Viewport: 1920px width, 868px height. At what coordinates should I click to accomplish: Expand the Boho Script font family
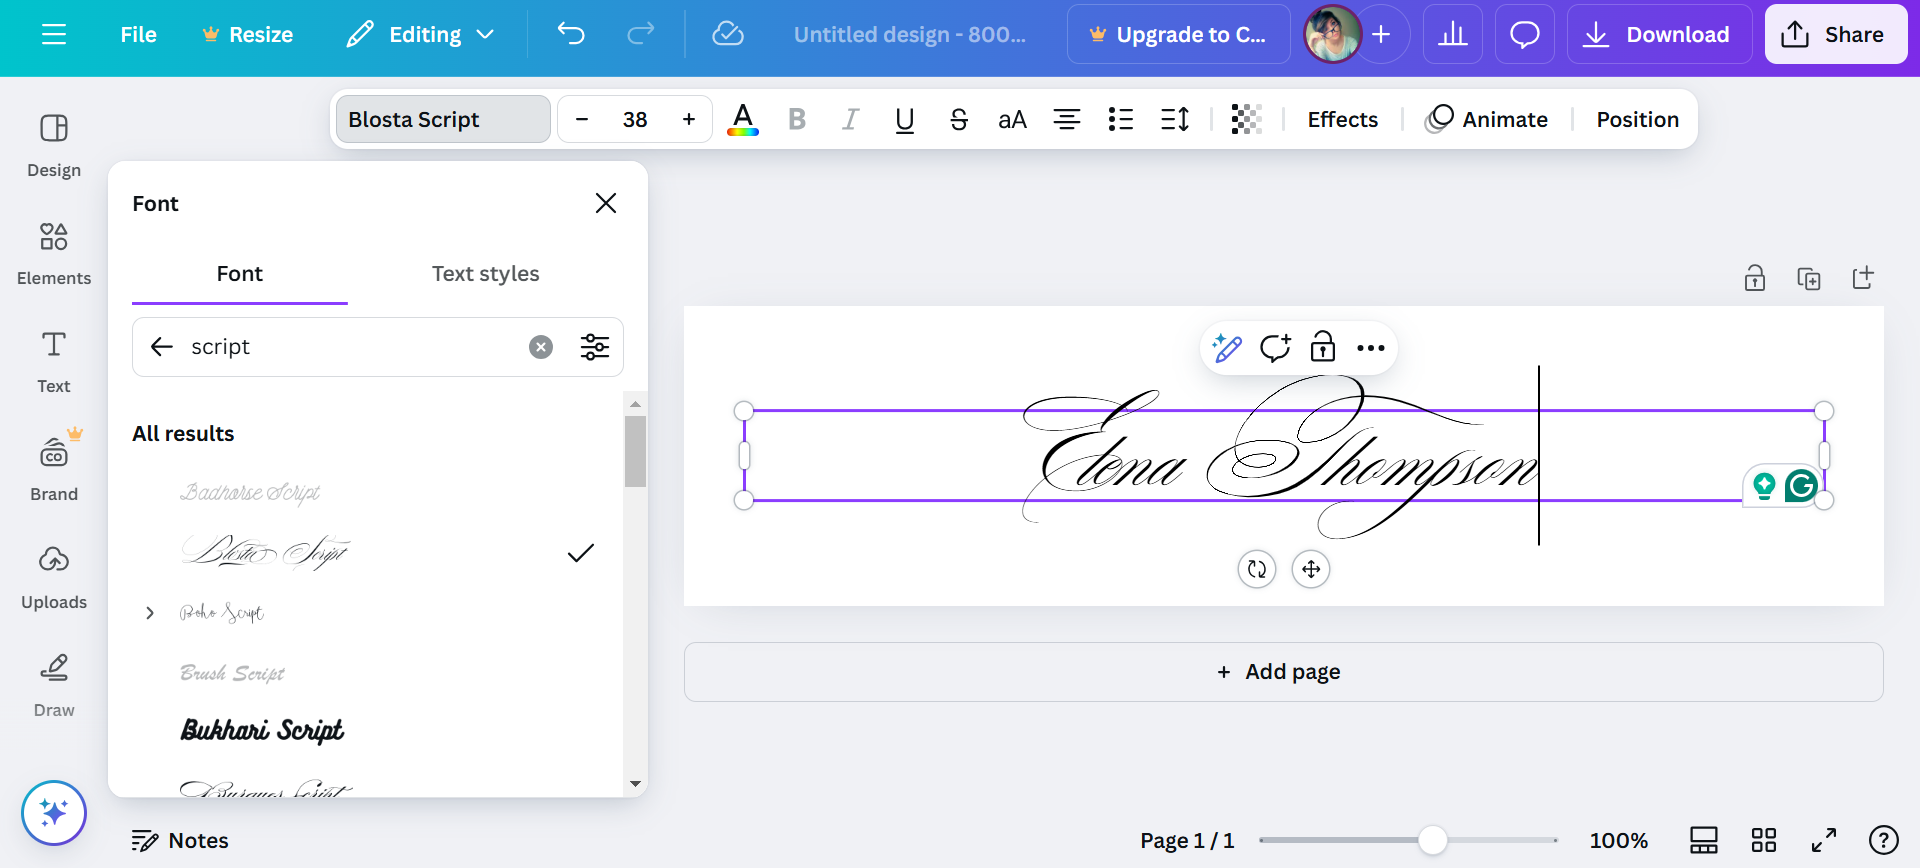point(150,613)
